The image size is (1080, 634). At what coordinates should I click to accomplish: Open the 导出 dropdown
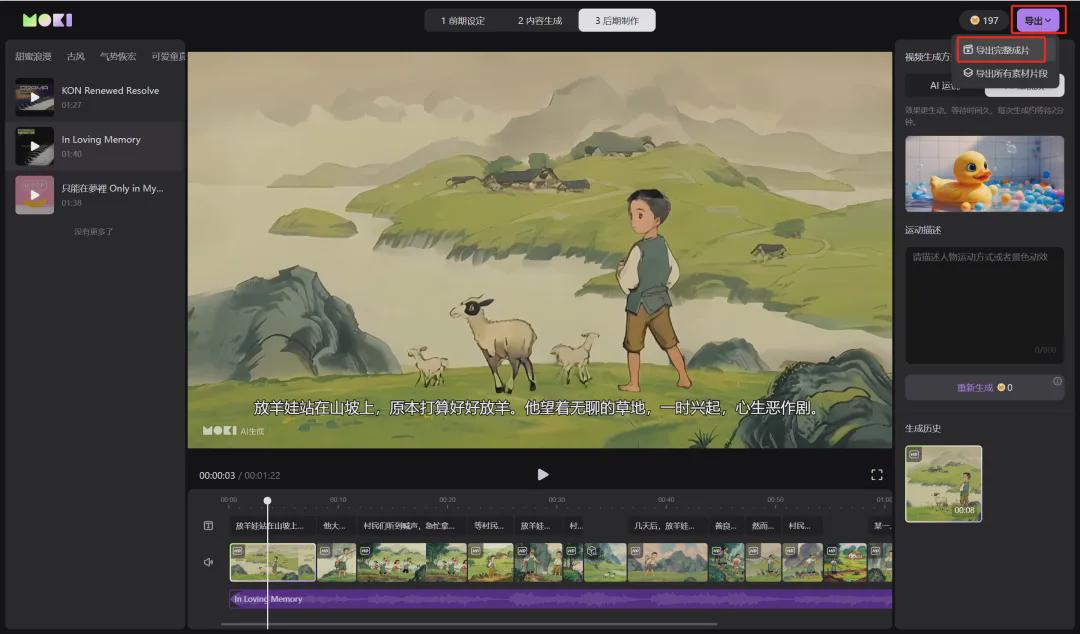[1036, 19]
